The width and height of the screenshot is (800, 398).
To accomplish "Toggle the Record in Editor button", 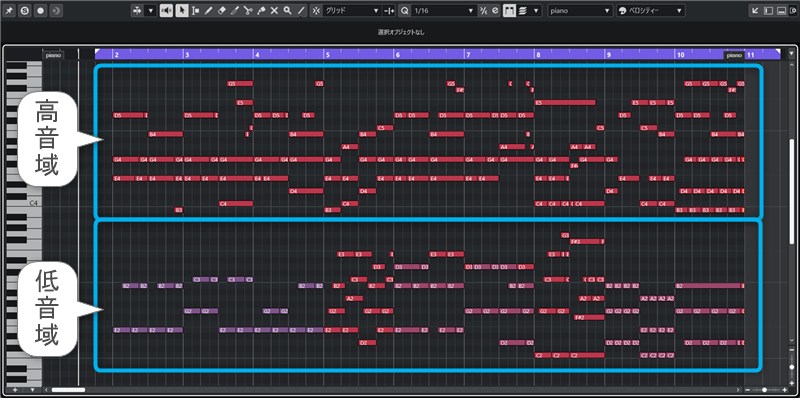I will [x=41, y=11].
